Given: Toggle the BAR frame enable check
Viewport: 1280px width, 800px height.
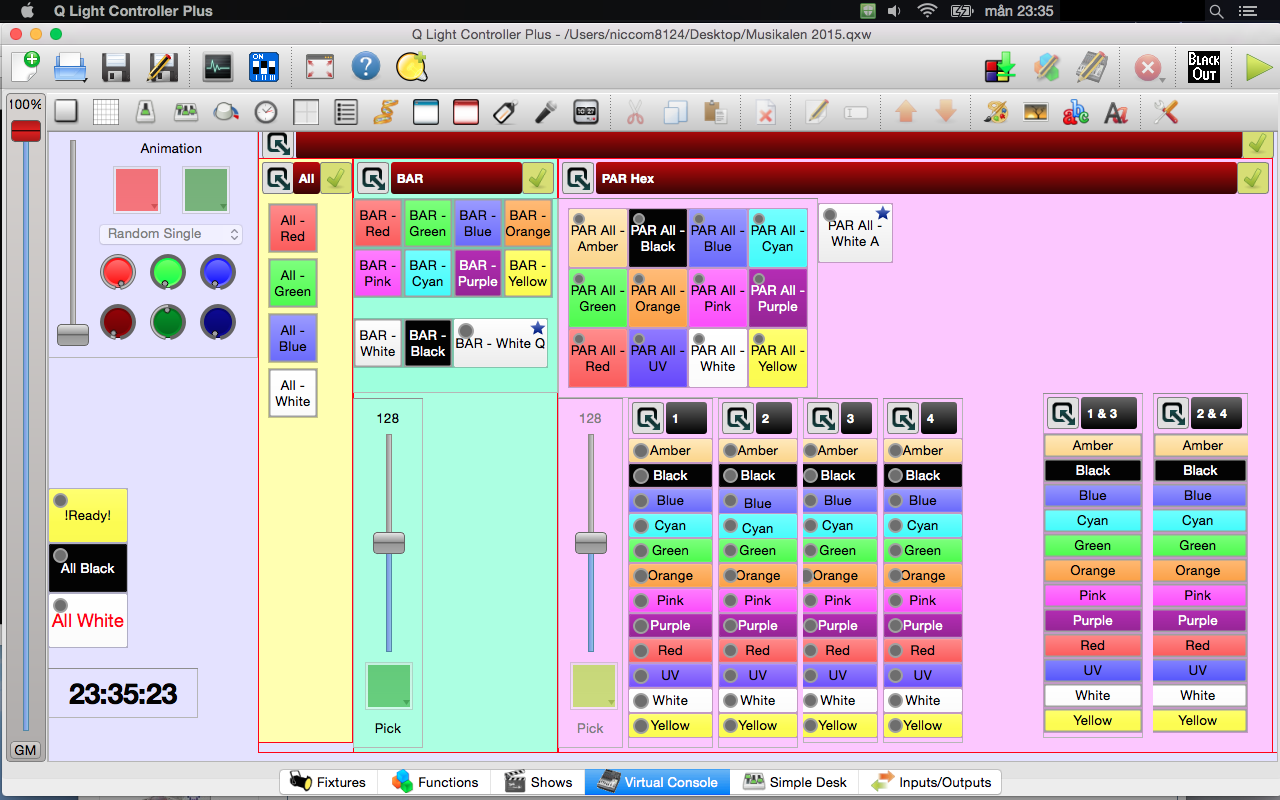Looking at the screenshot, I should (538, 178).
